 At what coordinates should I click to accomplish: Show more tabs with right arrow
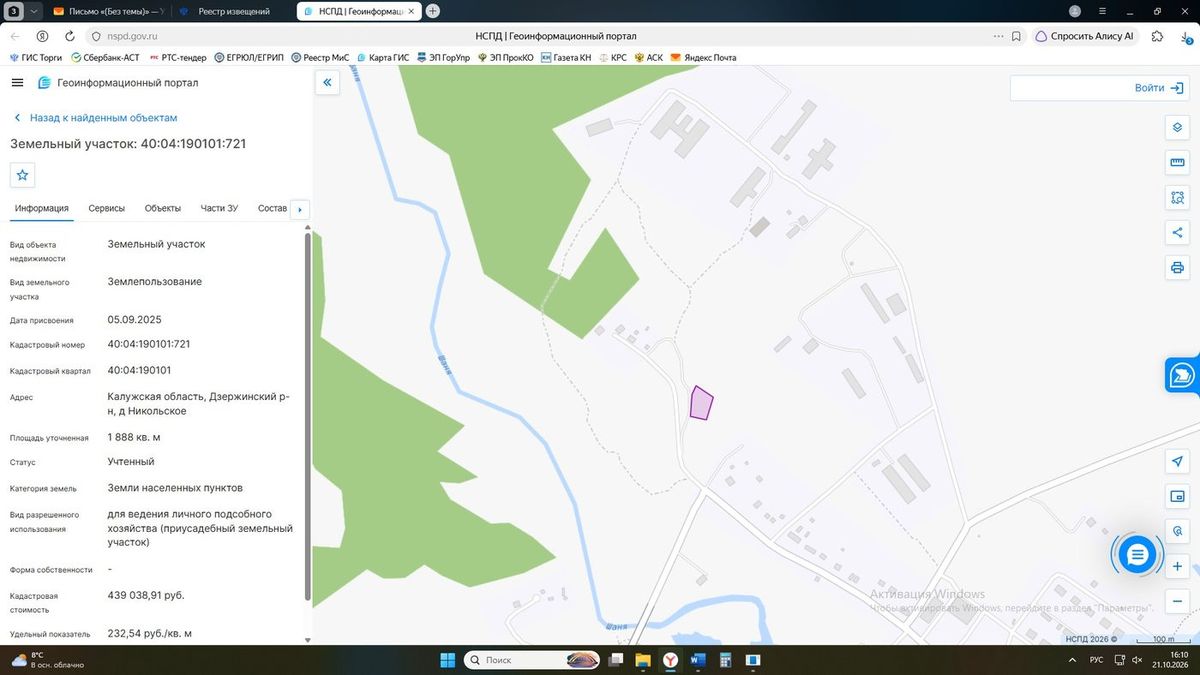click(x=300, y=210)
